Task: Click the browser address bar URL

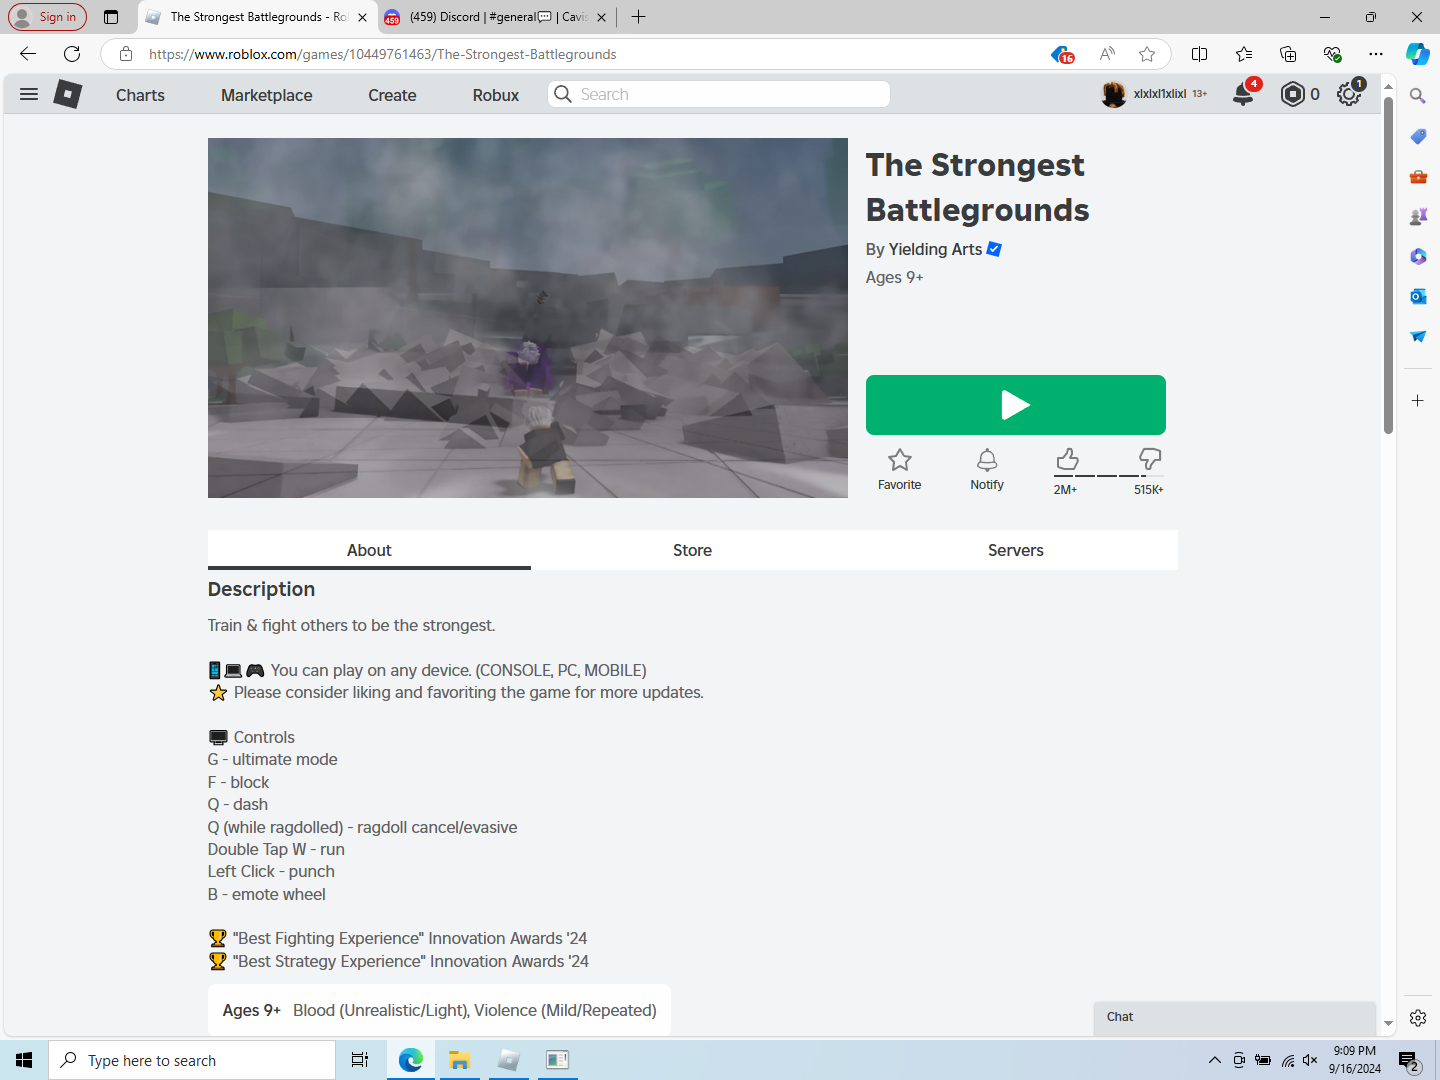Action: [382, 54]
